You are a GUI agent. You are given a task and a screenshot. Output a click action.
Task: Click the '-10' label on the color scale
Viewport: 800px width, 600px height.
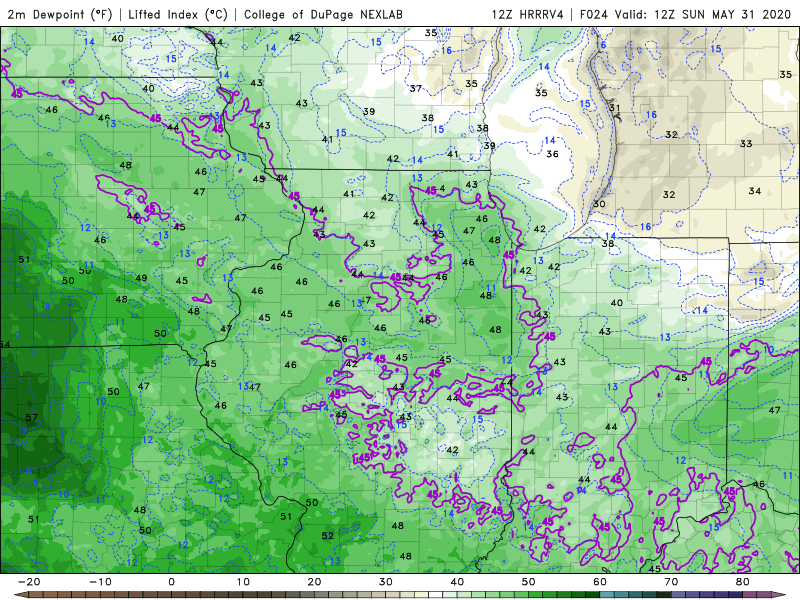point(100,582)
